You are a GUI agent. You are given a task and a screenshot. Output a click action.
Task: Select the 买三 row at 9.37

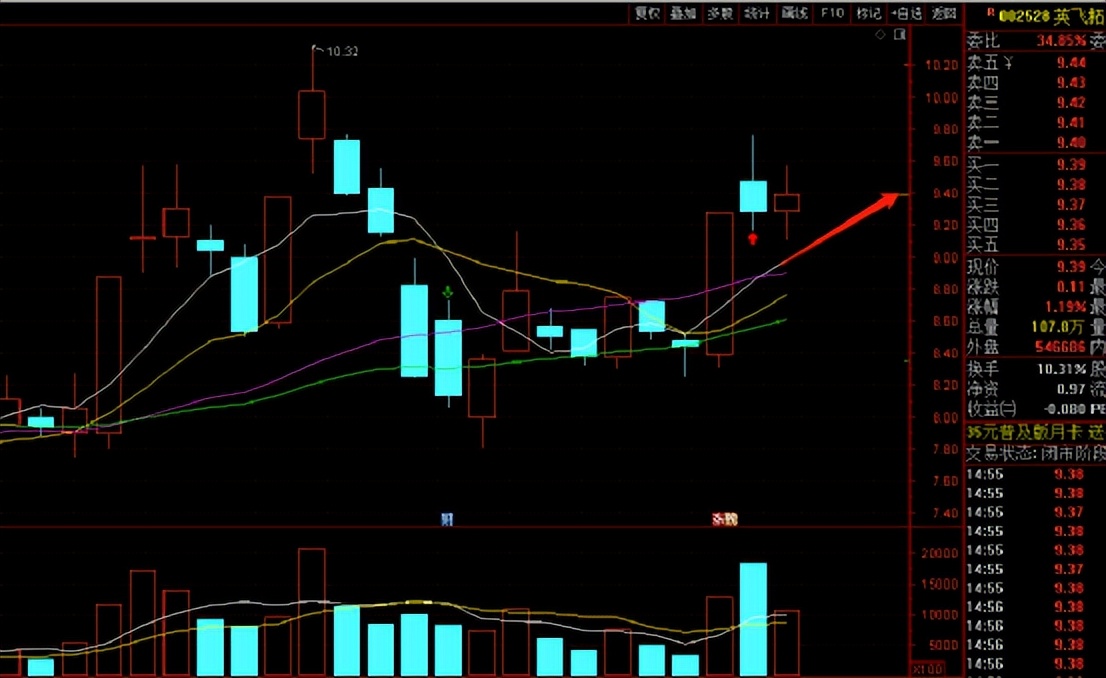tap(1035, 205)
